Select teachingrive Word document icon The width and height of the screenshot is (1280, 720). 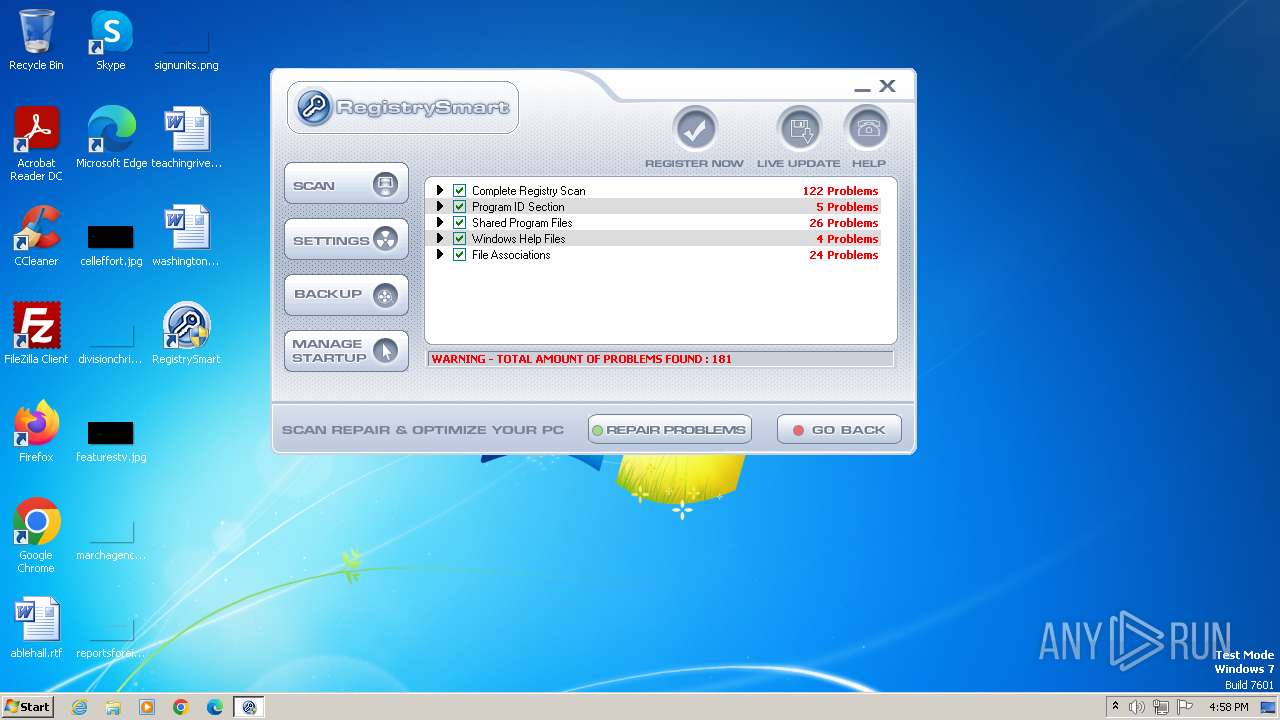[x=186, y=138]
